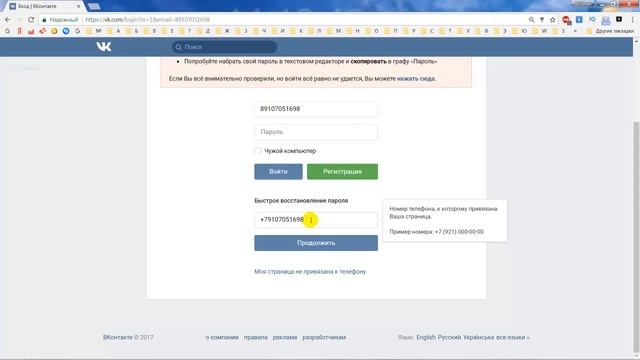Click the Поиск search box in the header
Viewport: 640px width, 360px height.
[224, 47]
